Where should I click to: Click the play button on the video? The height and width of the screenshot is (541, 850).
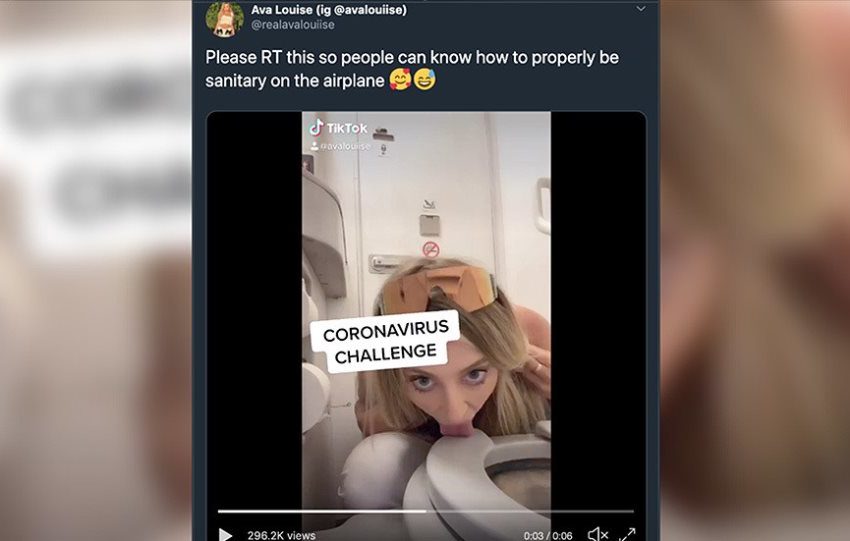226,535
